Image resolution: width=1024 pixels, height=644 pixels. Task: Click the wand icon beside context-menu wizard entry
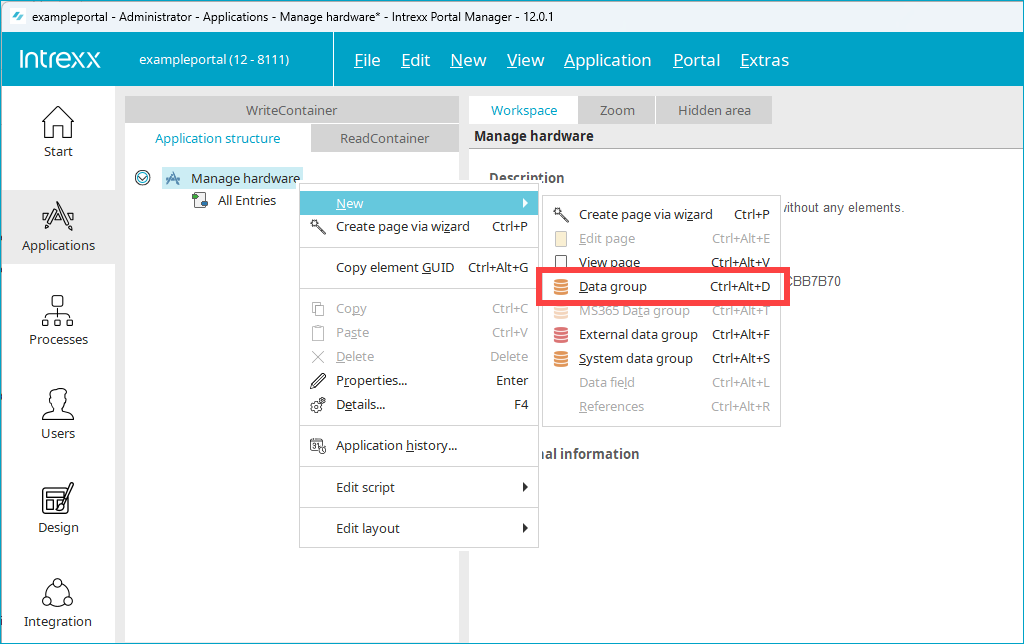coord(318,227)
